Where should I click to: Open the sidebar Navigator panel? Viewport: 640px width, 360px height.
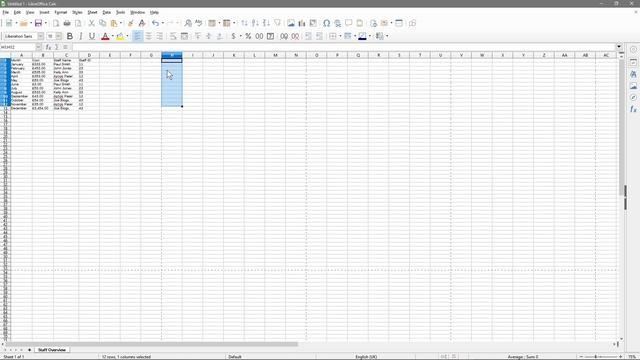pos(633,97)
